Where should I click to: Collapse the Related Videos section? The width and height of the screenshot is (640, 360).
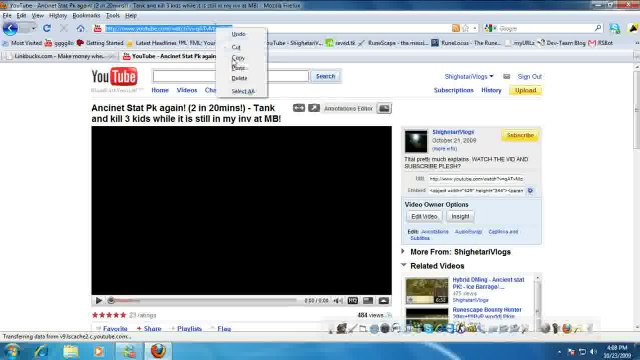pos(403,265)
